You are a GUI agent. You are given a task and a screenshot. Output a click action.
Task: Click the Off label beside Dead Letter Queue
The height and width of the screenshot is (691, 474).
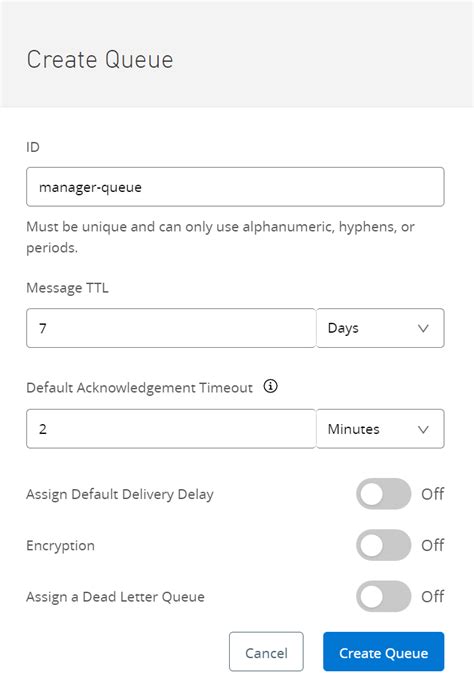pyautogui.click(x=432, y=597)
